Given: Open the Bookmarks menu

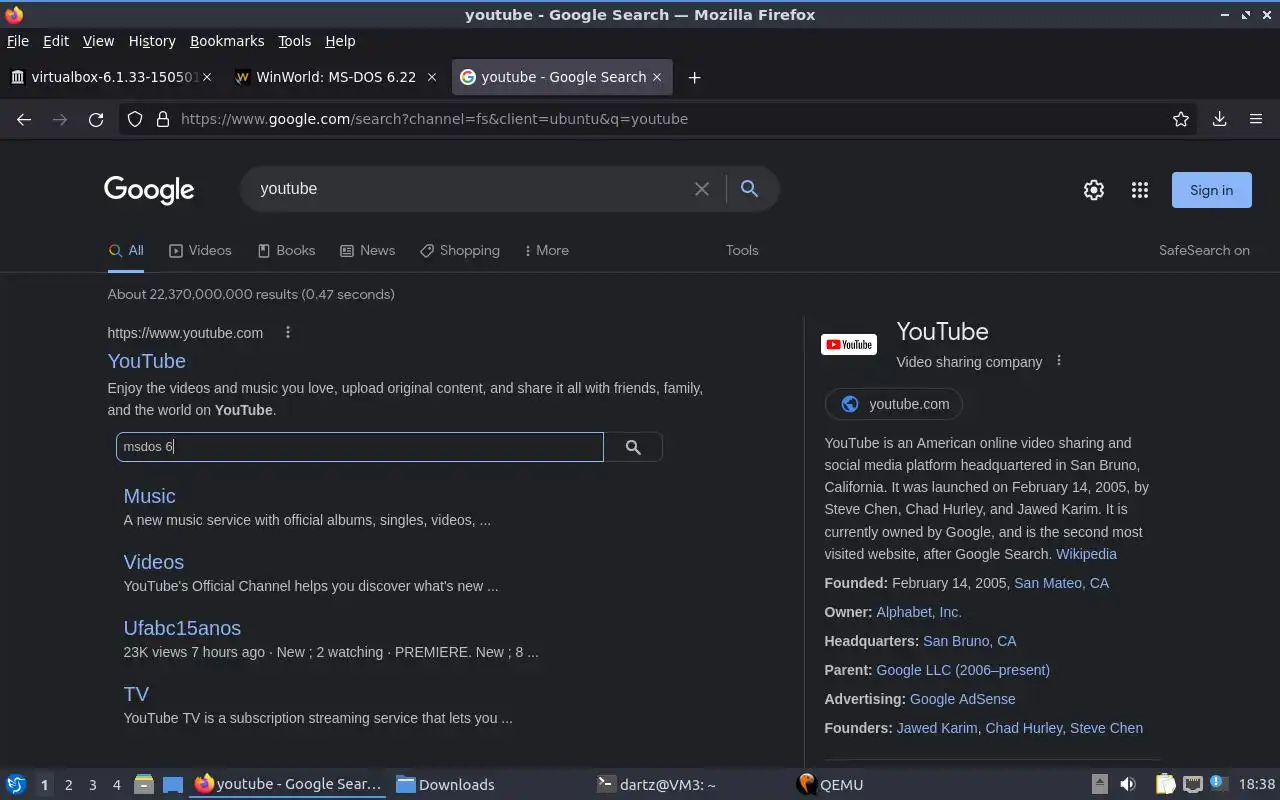Looking at the screenshot, I should (x=227, y=41).
